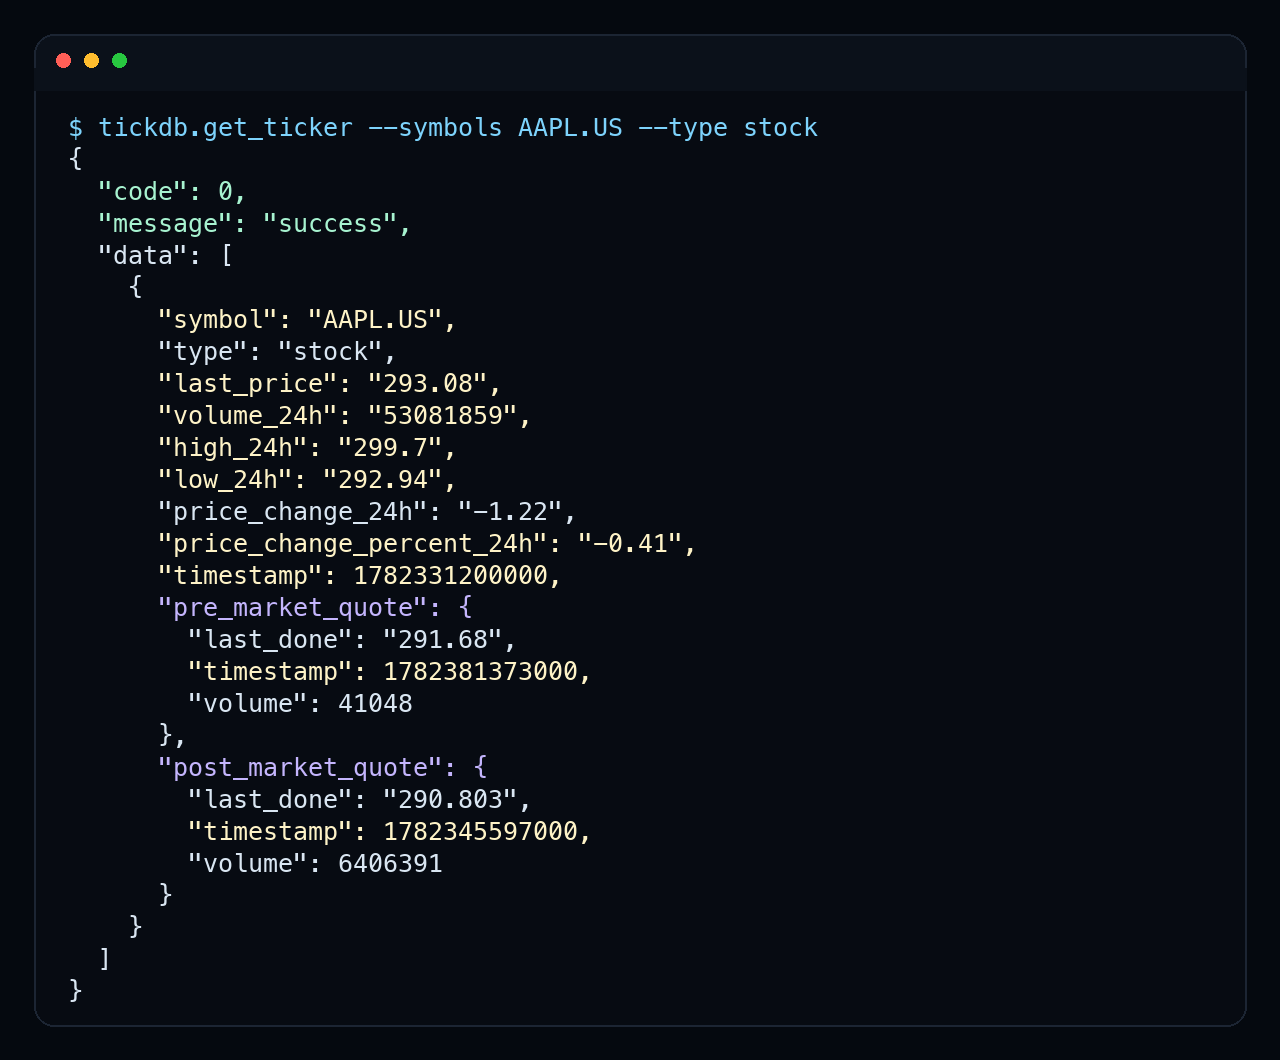The height and width of the screenshot is (1060, 1280).
Task: Select the pre-market timestamp 1782381373000
Action: (x=481, y=672)
